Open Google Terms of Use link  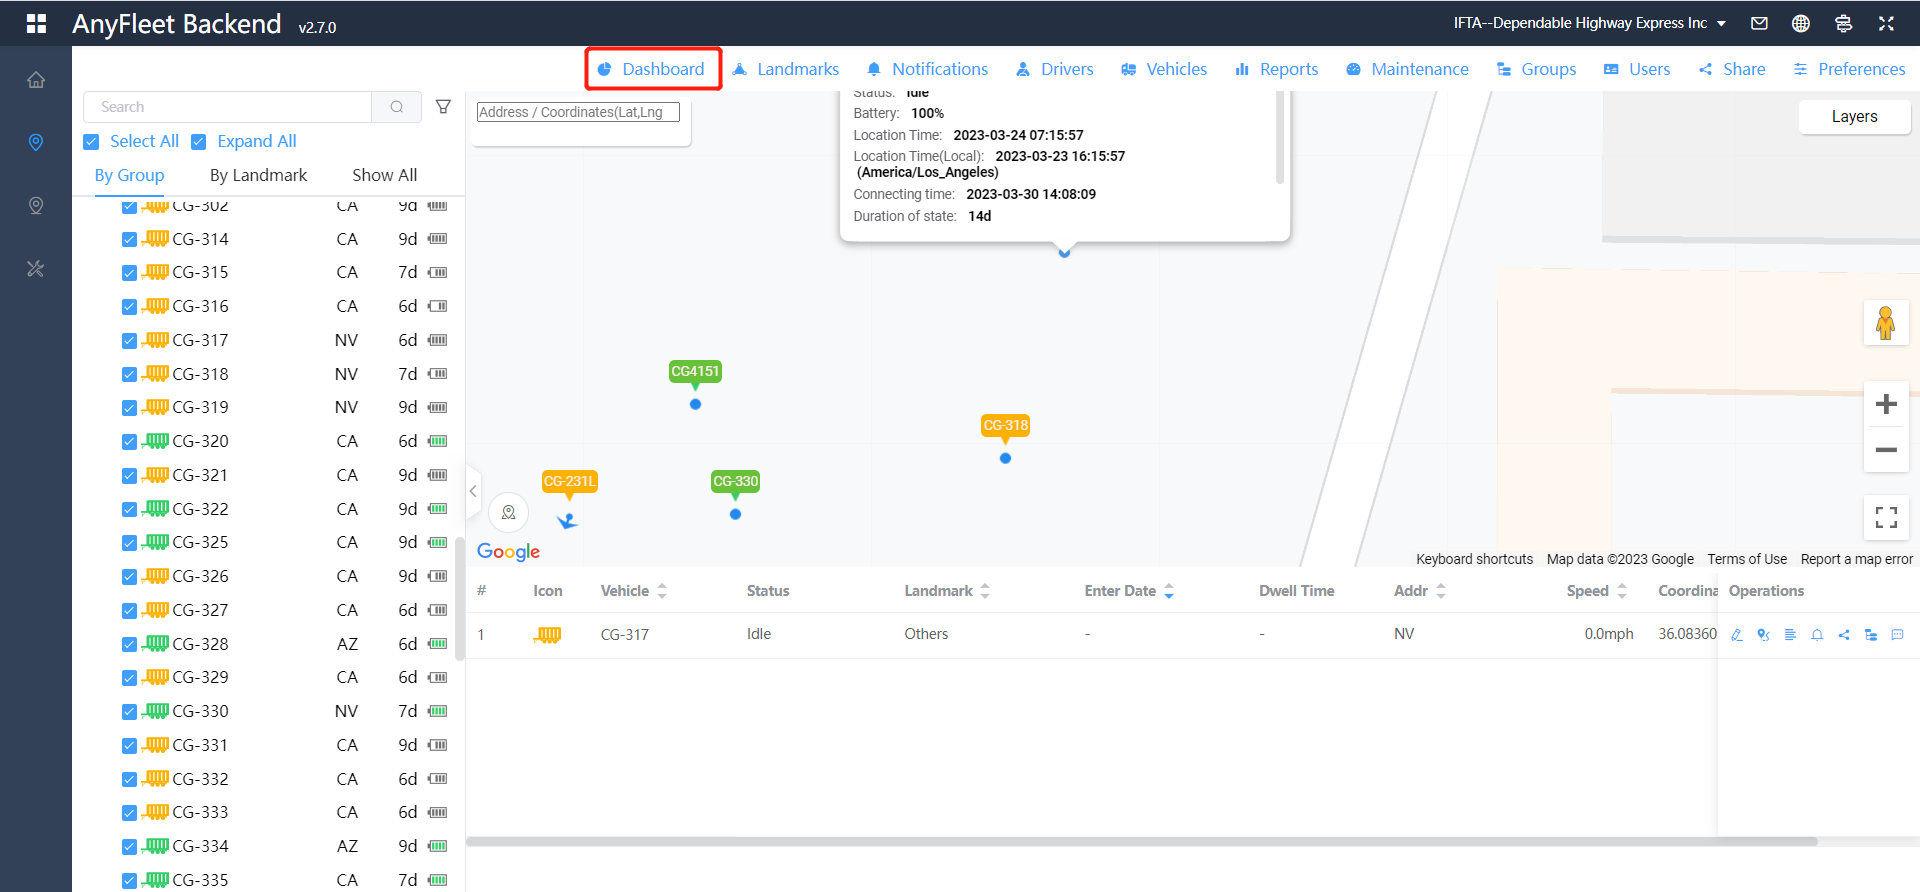tap(1747, 559)
